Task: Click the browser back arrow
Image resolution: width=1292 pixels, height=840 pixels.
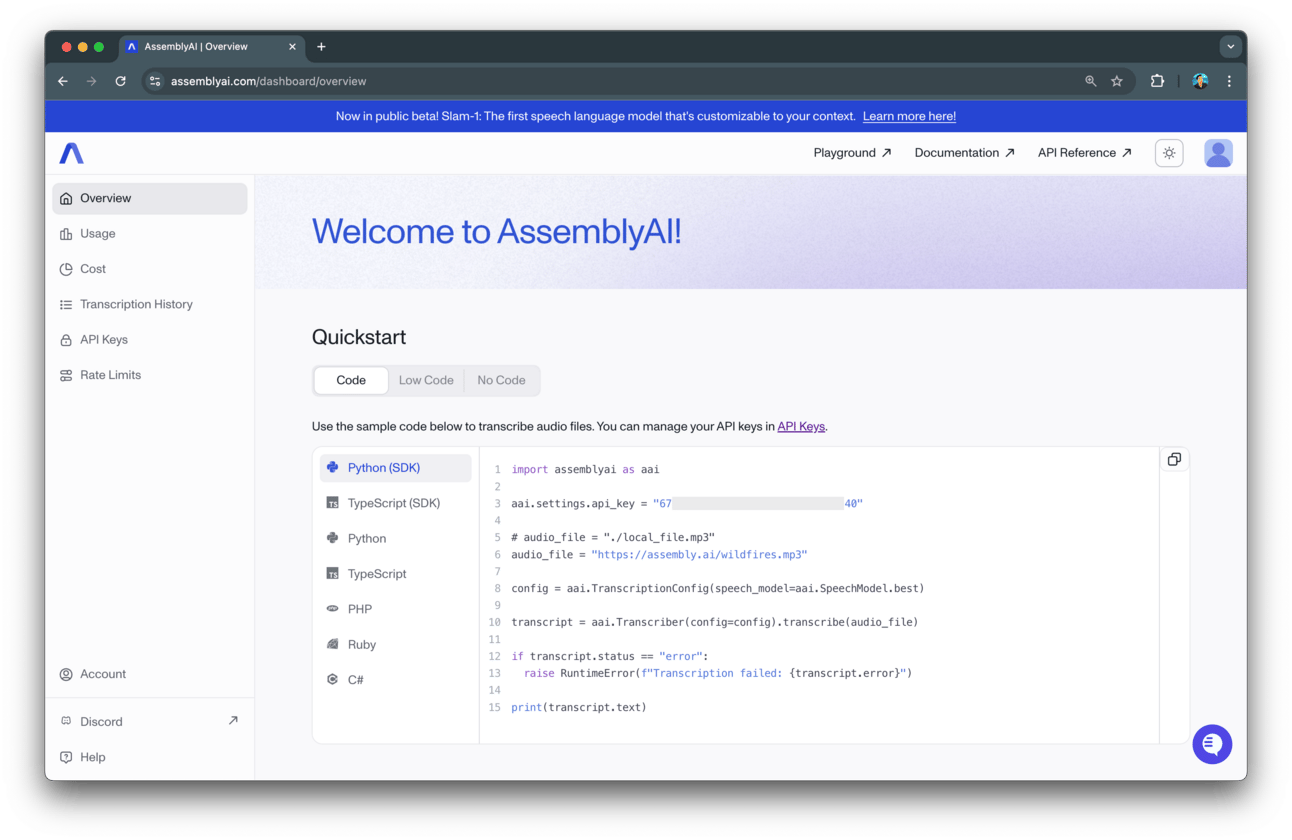Action: 63,81
